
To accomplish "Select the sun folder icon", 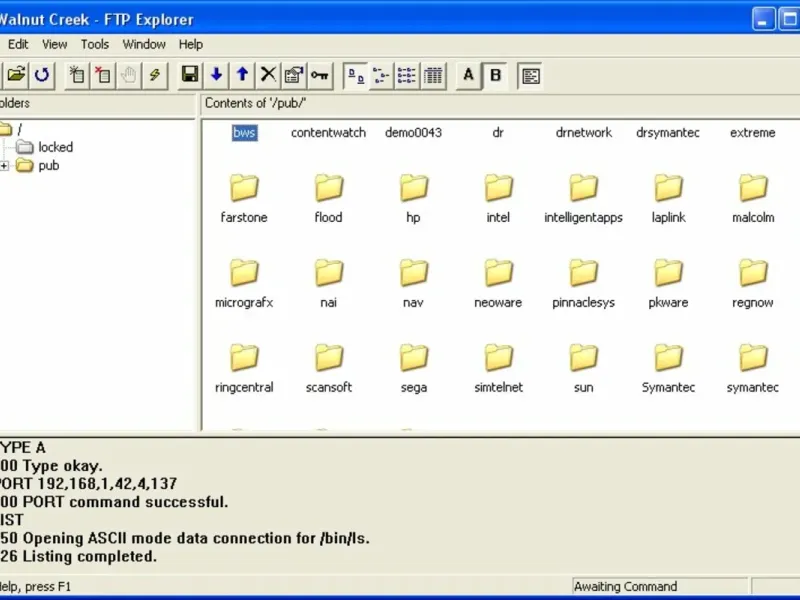I will pyautogui.click(x=583, y=357).
